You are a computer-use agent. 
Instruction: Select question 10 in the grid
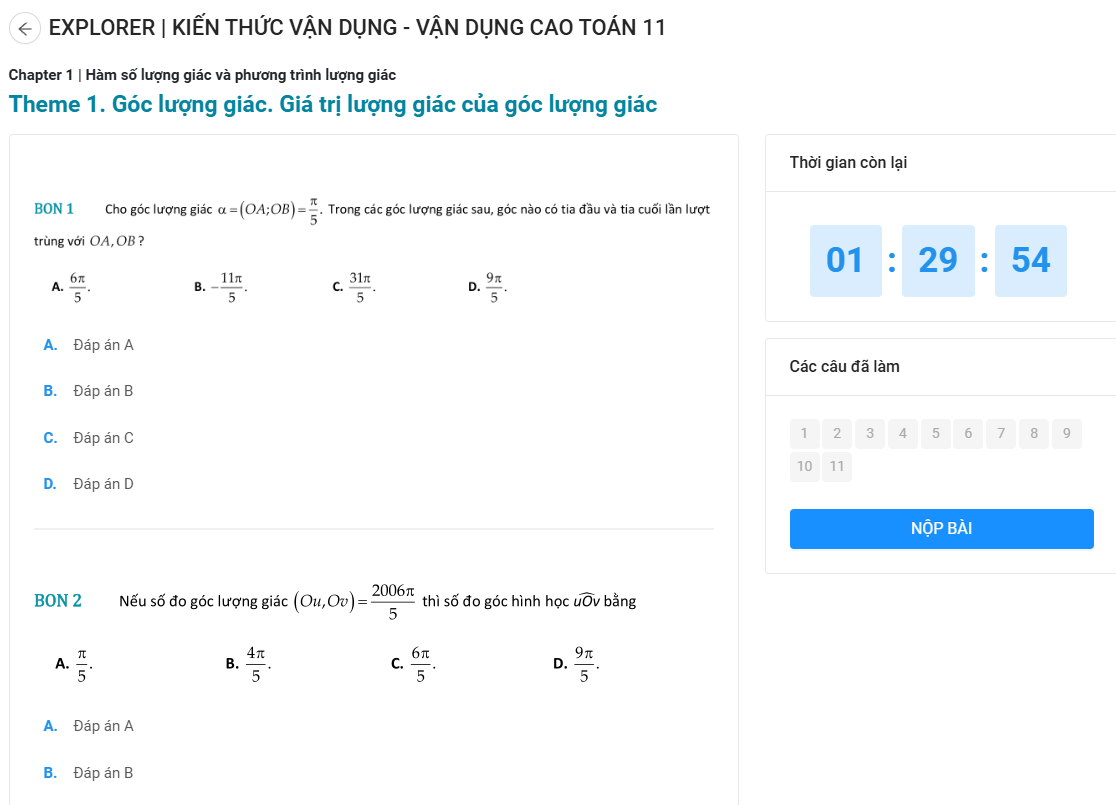[804, 467]
